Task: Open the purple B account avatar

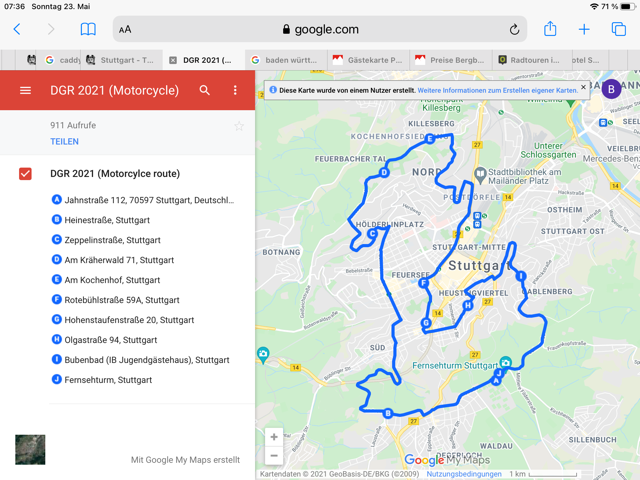Action: [611, 89]
